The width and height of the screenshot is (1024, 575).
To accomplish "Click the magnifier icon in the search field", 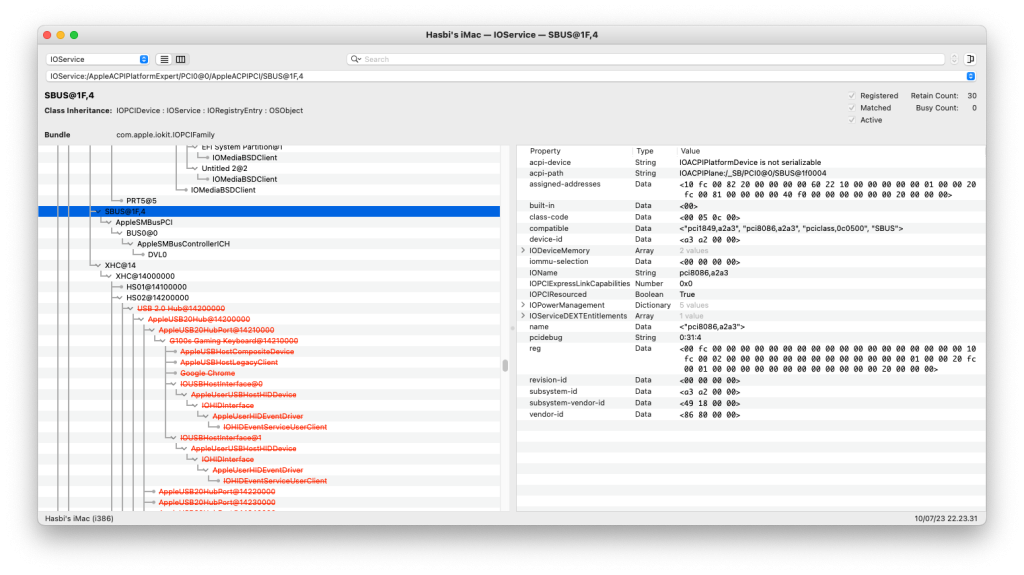I will click(356, 60).
